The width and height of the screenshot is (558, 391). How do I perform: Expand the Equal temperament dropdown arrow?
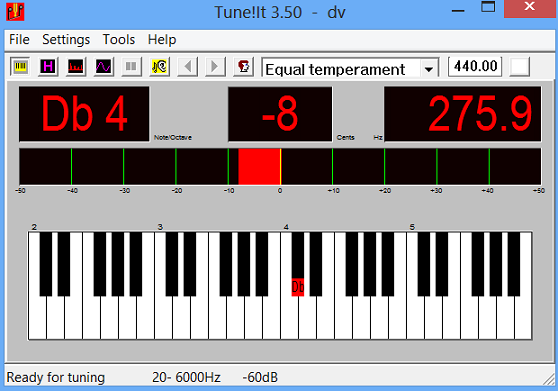429,69
